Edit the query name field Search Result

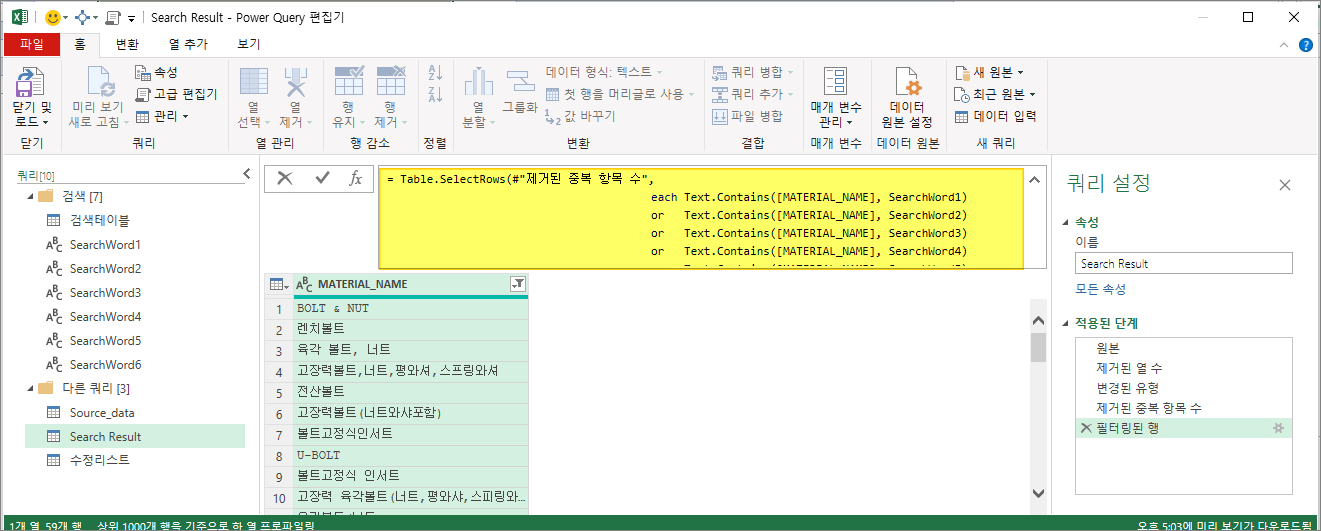pyautogui.click(x=1184, y=263)
